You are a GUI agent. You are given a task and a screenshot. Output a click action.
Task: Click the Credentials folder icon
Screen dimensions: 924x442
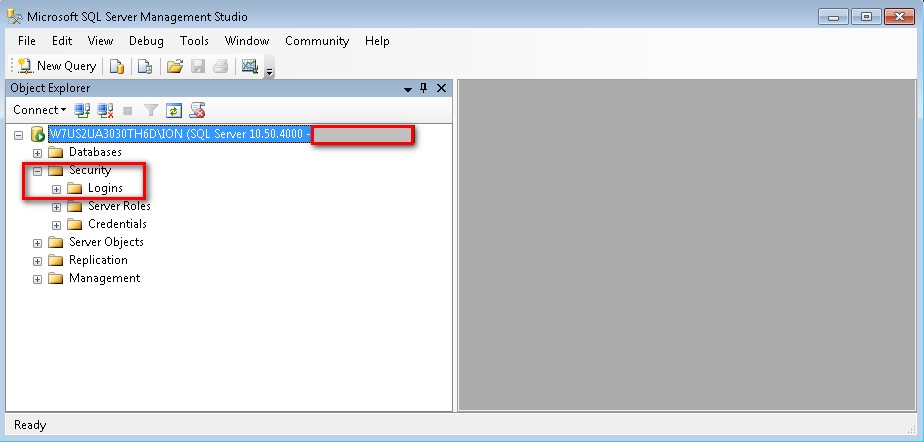coord(74,225)
